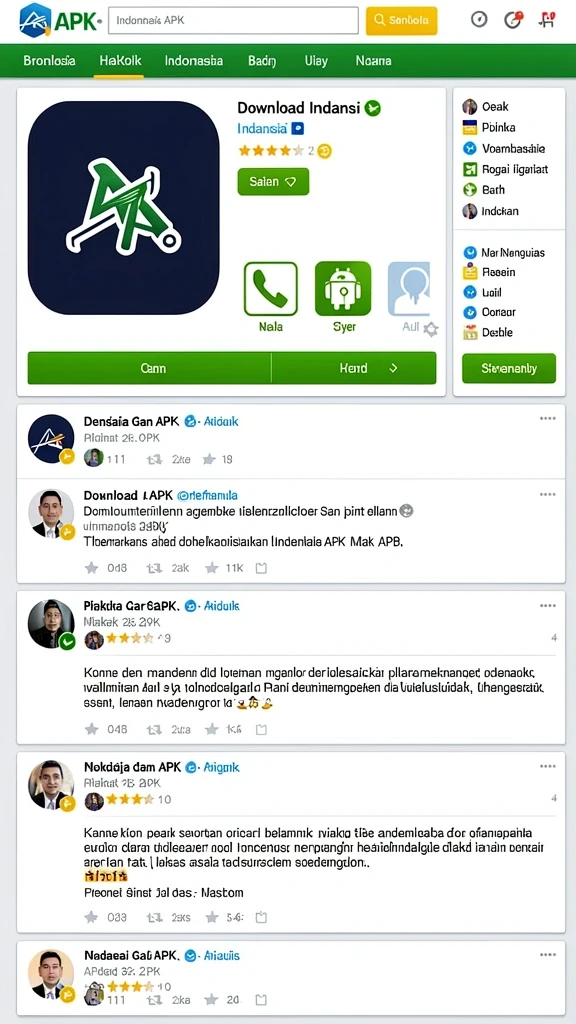
Task: Select Voambasalie in the sidebar list
Action: pos(504,148)
